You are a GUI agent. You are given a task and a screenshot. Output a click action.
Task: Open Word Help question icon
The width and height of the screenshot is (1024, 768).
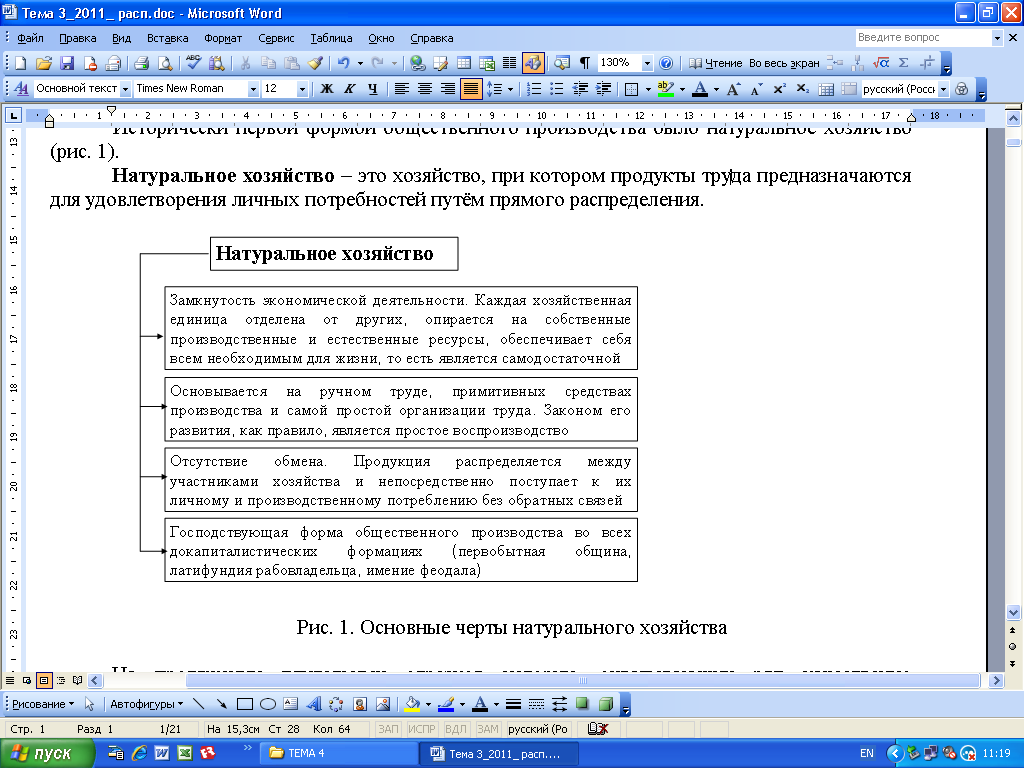coord(665,63)
